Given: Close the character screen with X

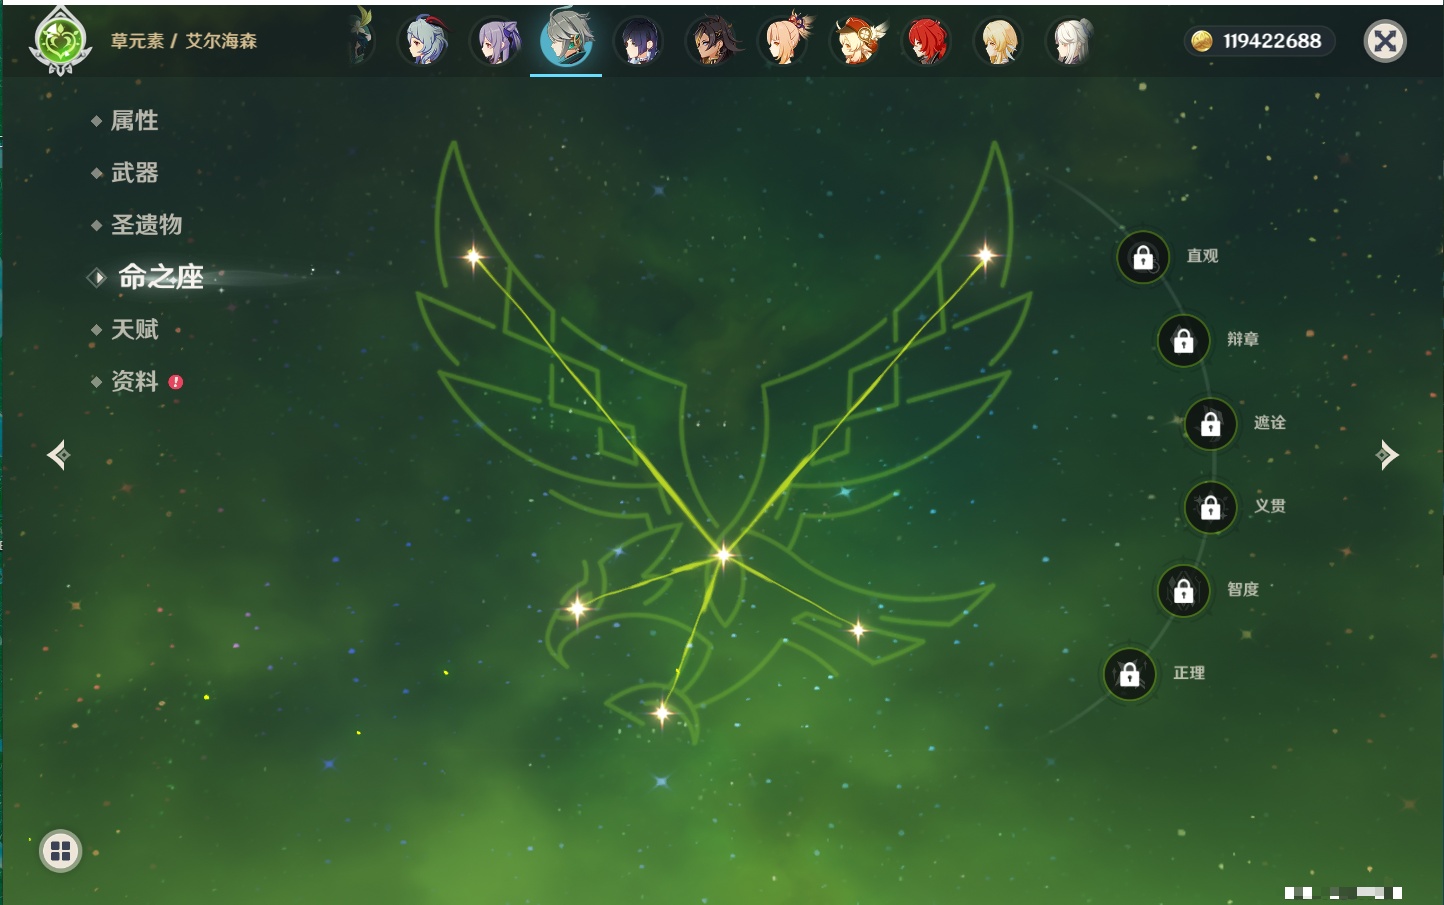Looking at the screenshot, I should [1385, 41].
